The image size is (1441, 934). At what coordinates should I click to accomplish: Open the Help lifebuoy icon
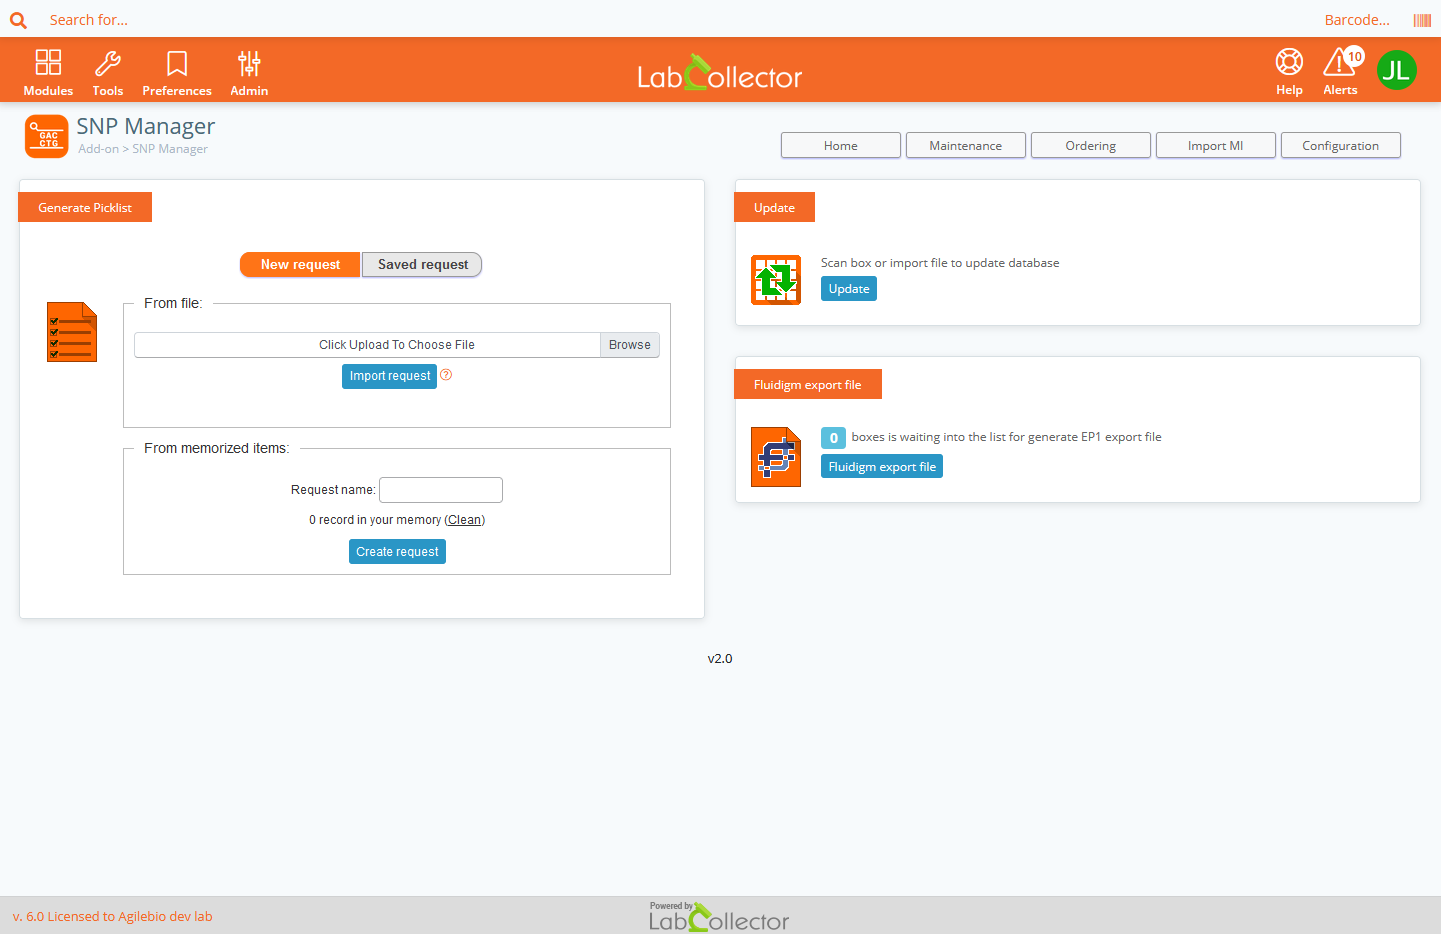[x=1289, y=72]
